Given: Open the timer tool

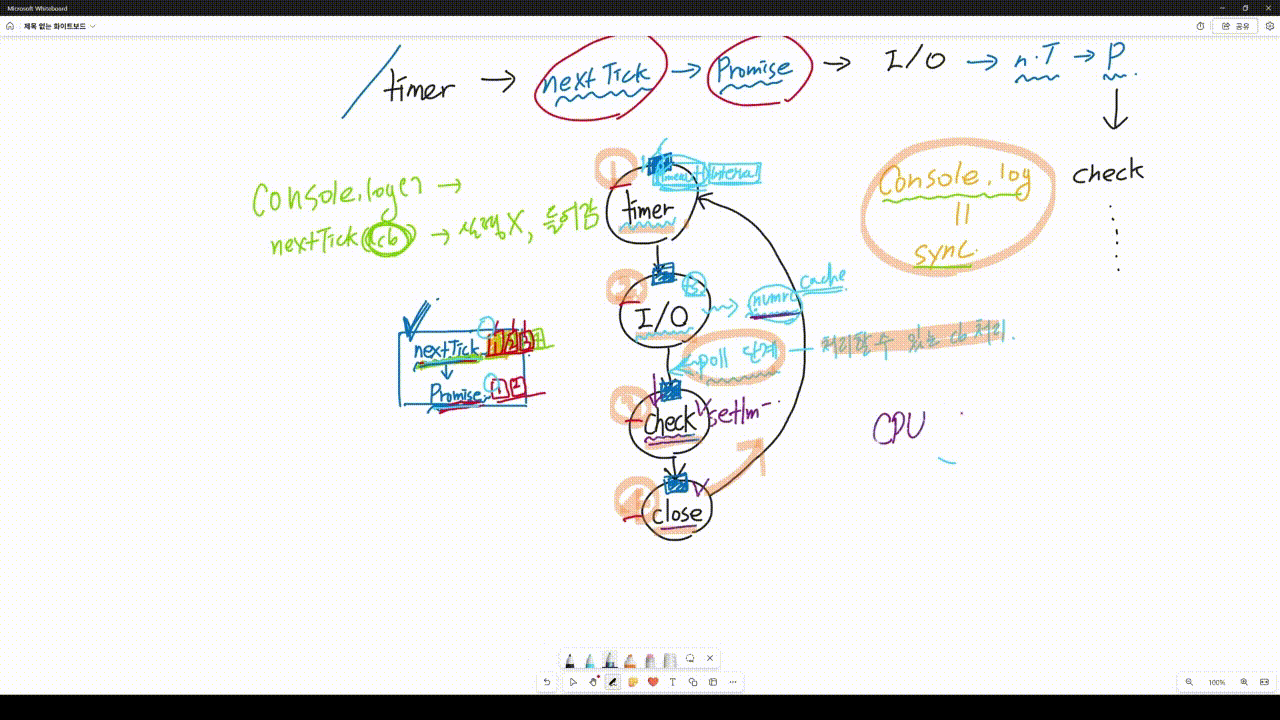Looking at the screenshot, I should (x=1200, y=26).
